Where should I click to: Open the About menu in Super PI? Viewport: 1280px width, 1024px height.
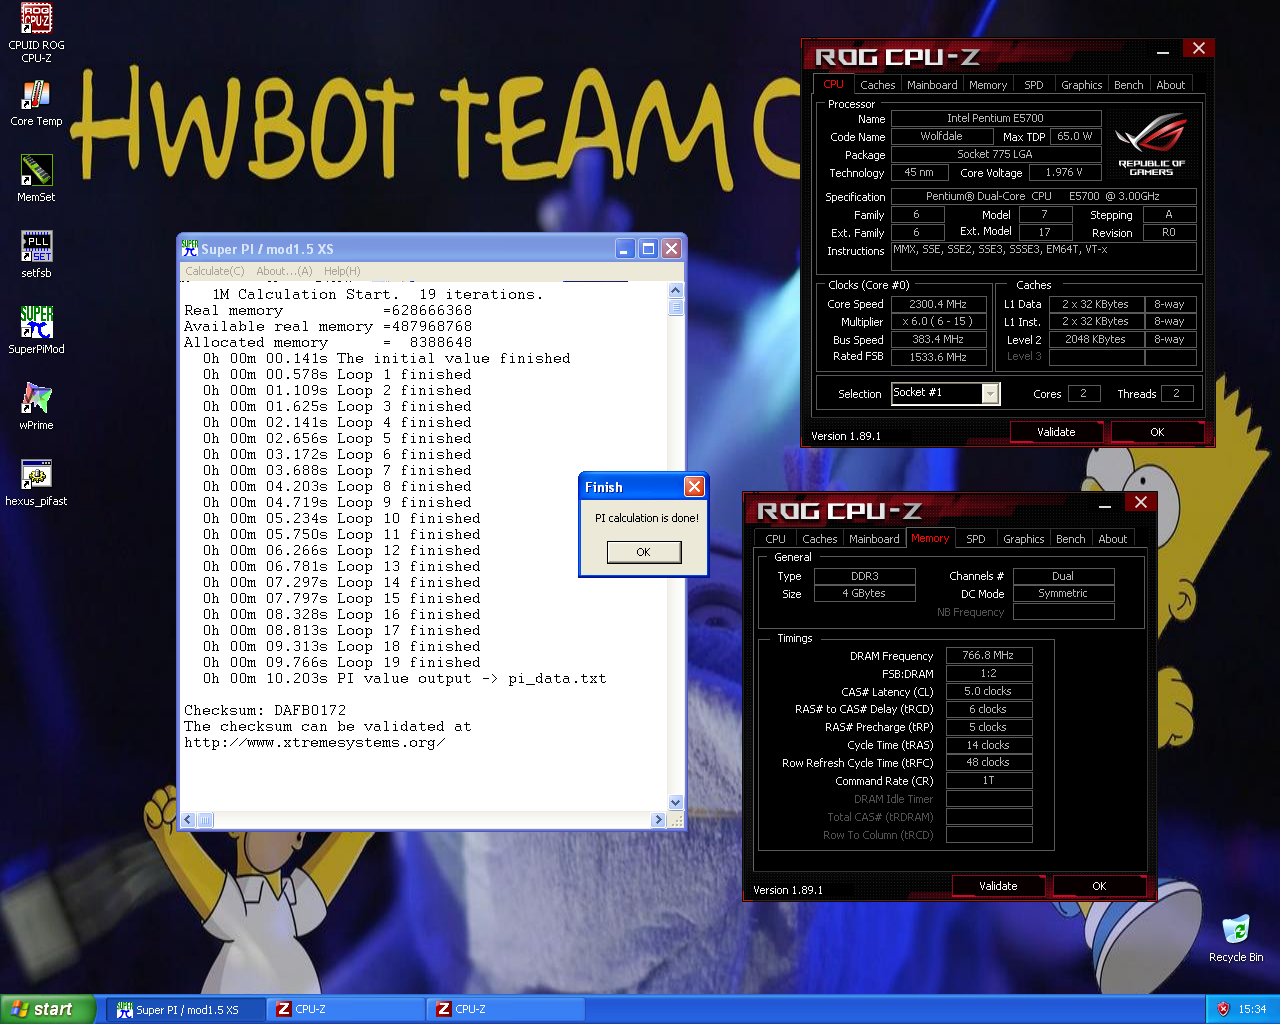(284, 271)
